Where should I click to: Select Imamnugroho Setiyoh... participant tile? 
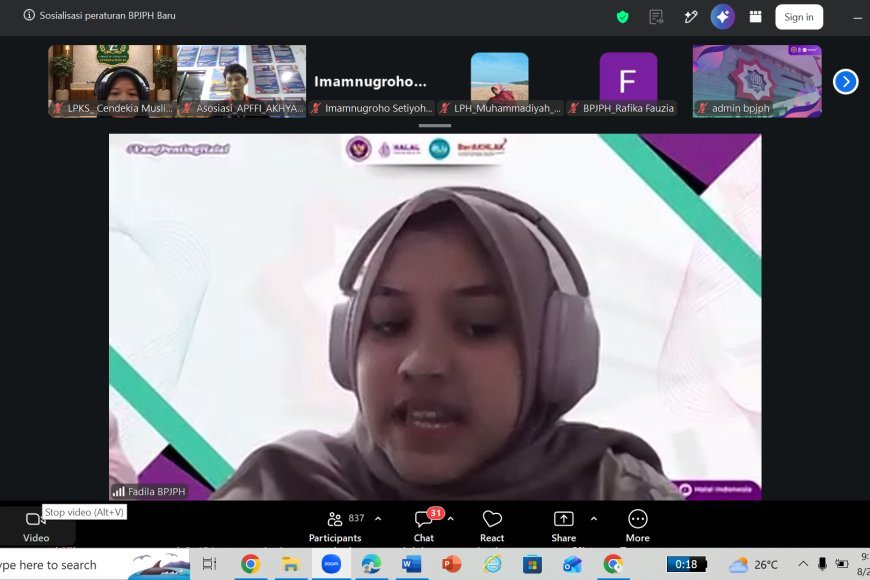click(371, 81)
